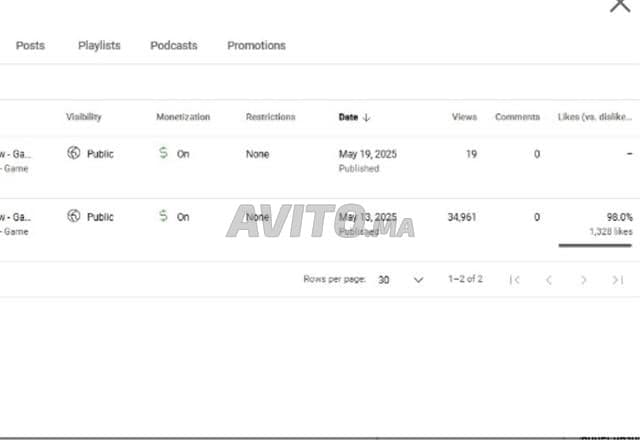The image size is (640, 440).
Task: Click the descending sort arrow next to Date
Action: tap(366, 118)
